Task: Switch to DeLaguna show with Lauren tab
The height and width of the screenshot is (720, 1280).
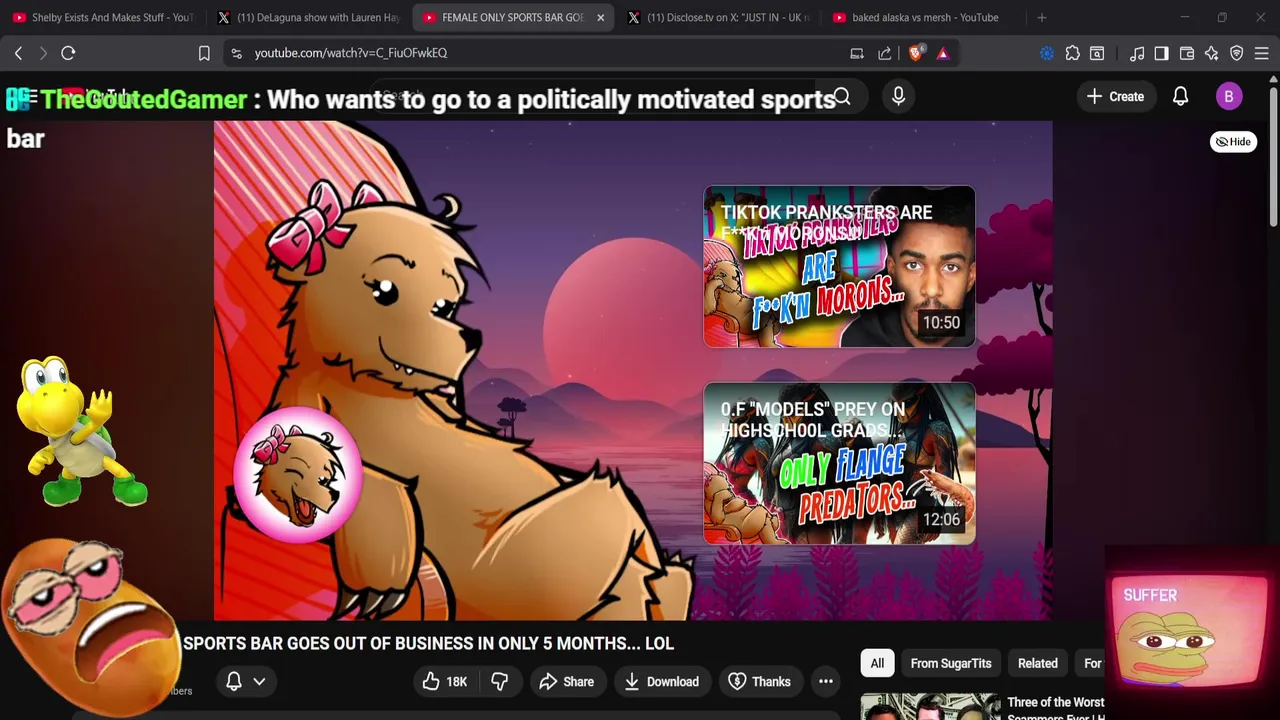Action: 307,17
